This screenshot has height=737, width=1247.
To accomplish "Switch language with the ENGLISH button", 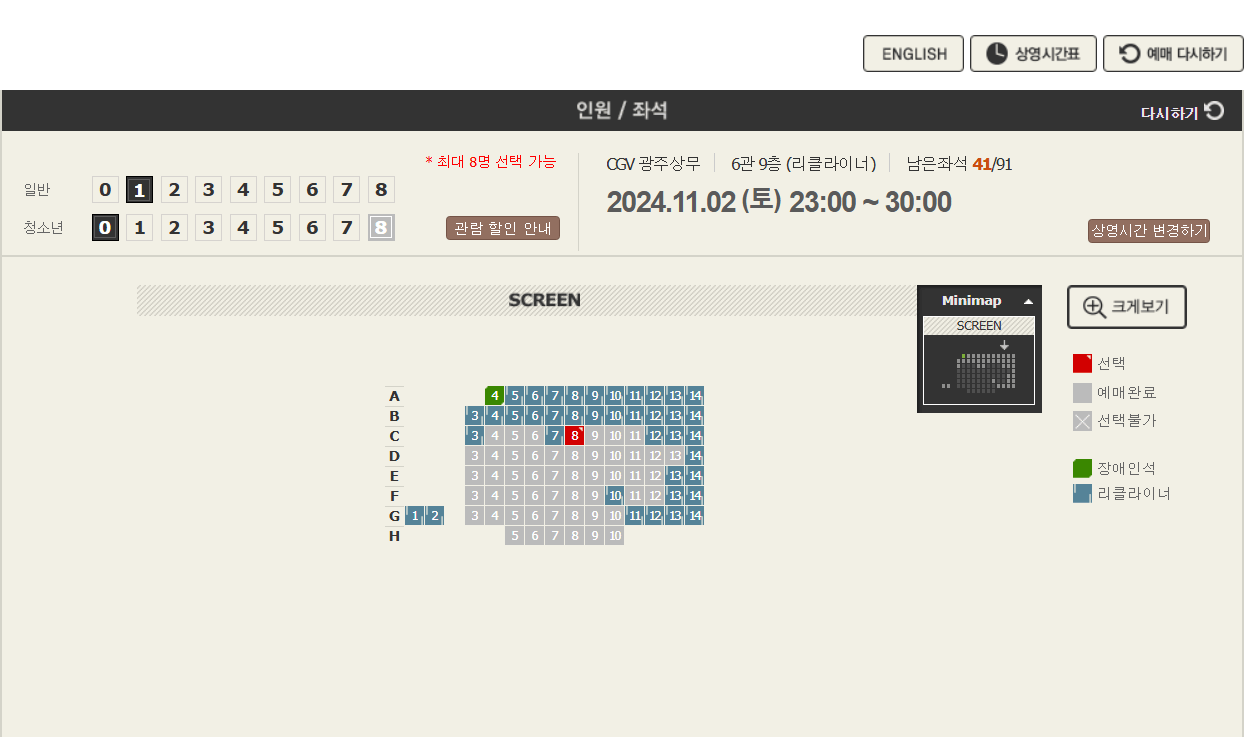I will 913,54.
